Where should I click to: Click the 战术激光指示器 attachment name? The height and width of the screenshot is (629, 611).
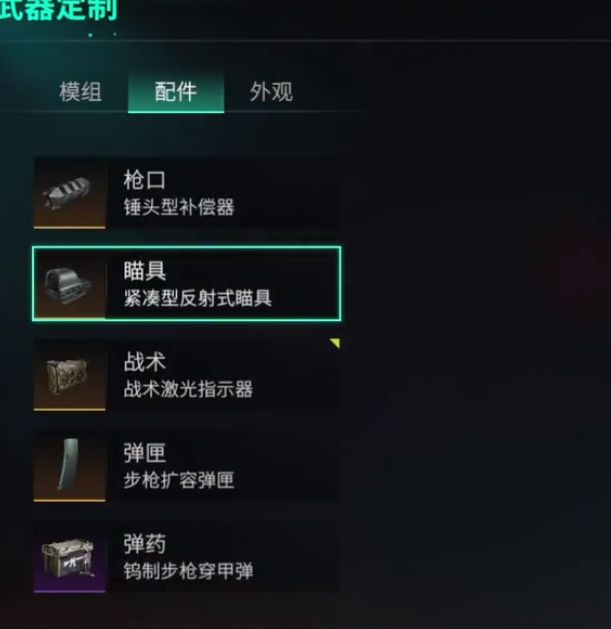point(188,390)
